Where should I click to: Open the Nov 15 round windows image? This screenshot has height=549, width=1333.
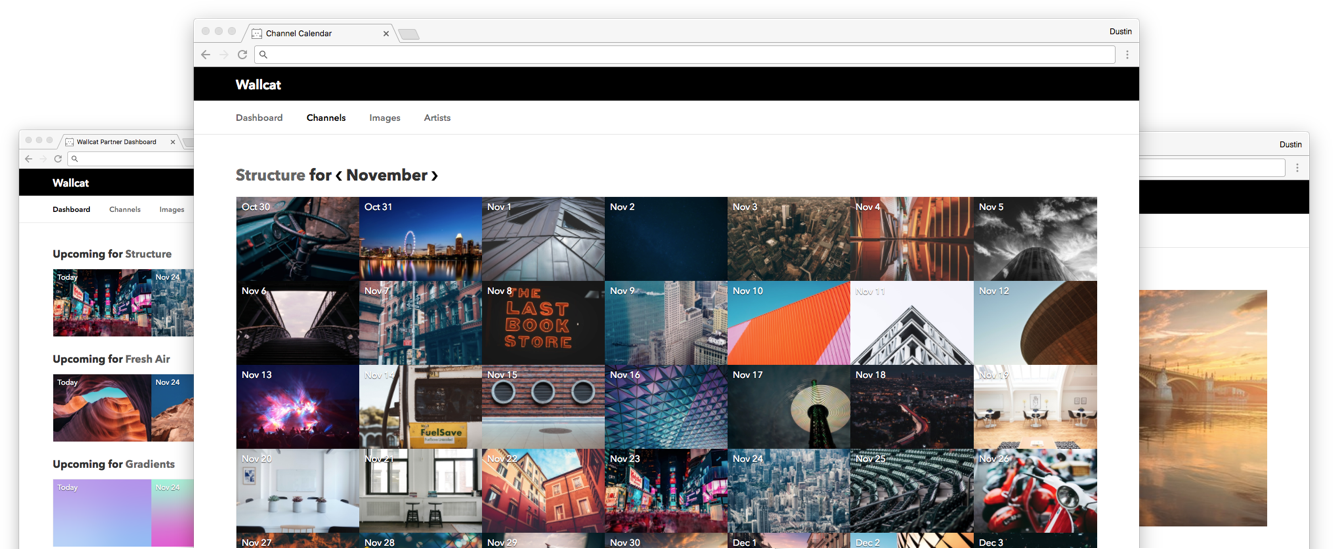tap(543, 407)
